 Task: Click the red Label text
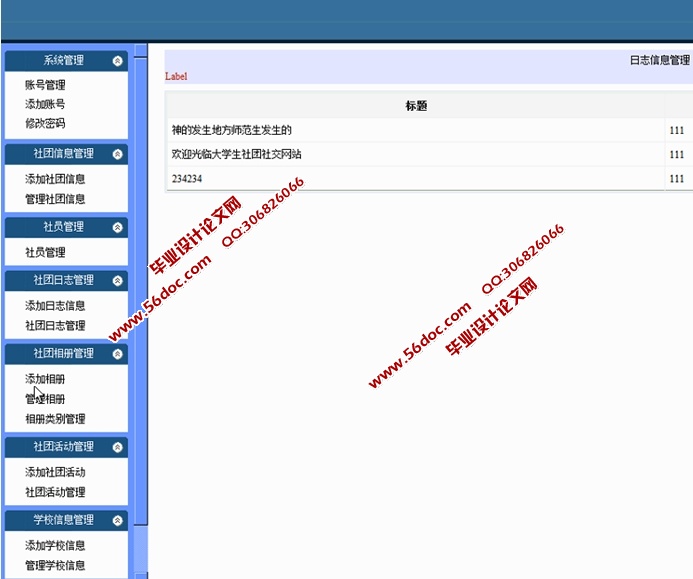tap(176, 76)
